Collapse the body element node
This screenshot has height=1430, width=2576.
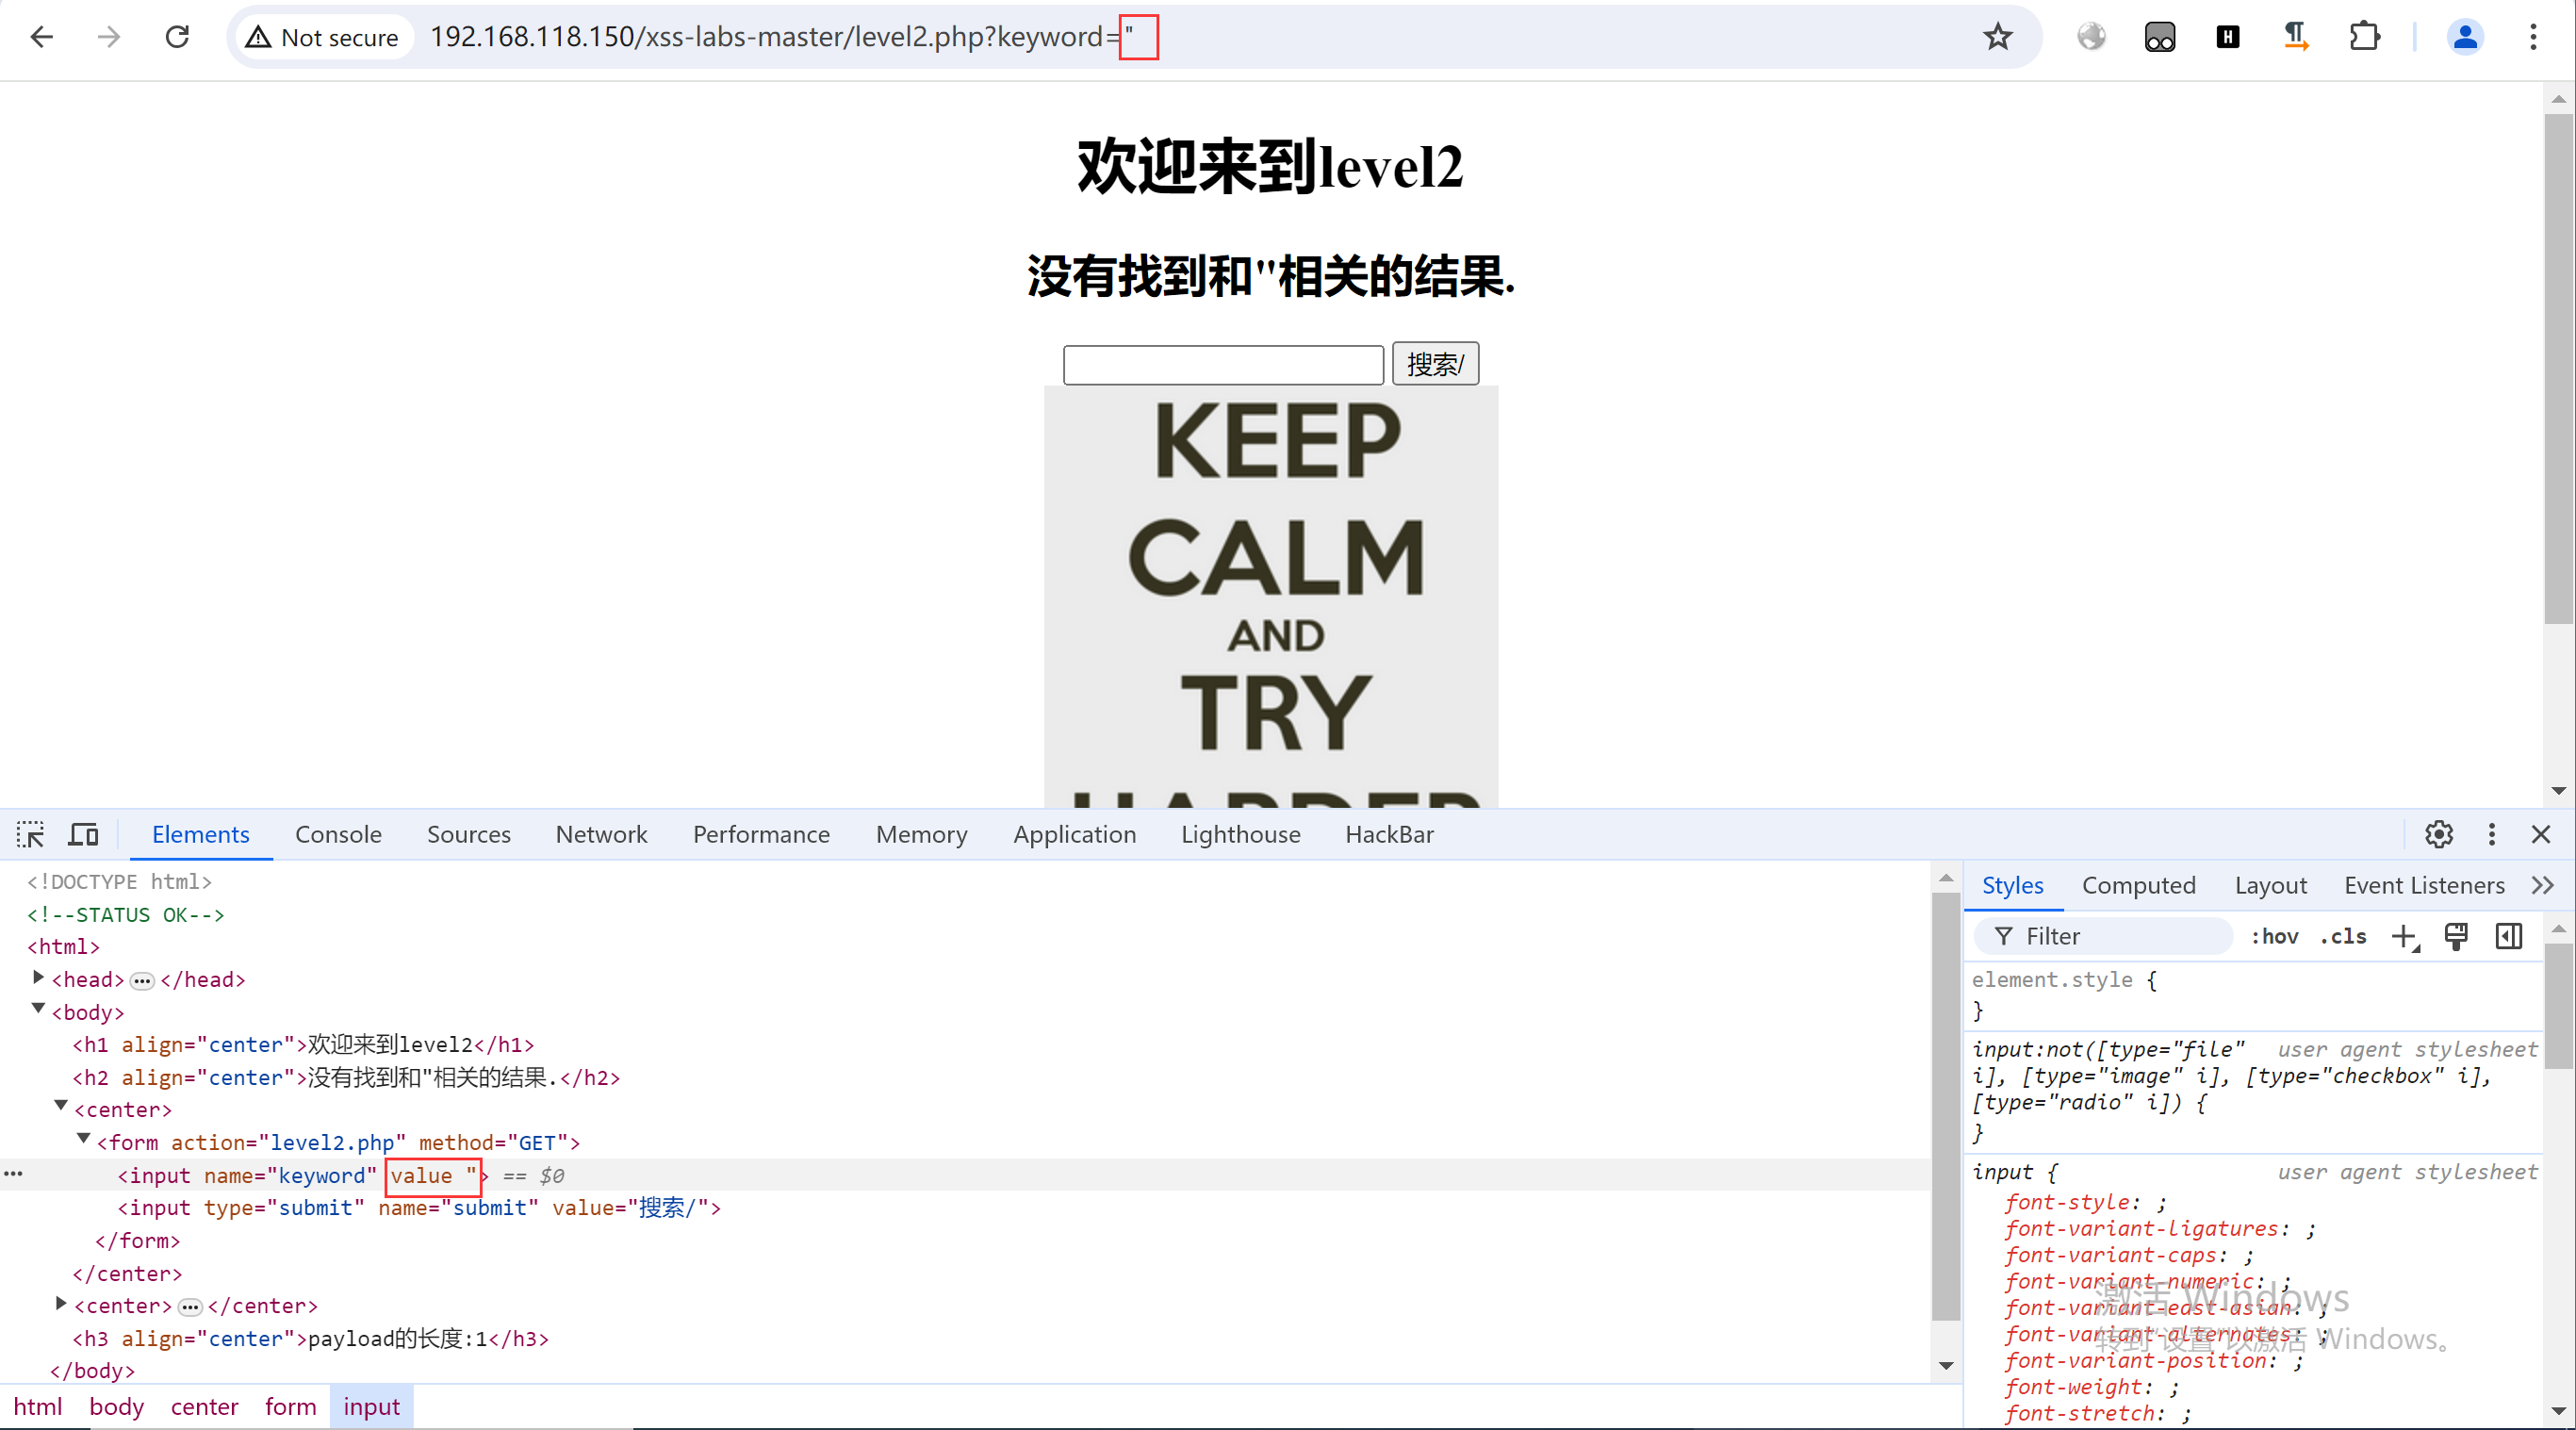(38, 1009)
